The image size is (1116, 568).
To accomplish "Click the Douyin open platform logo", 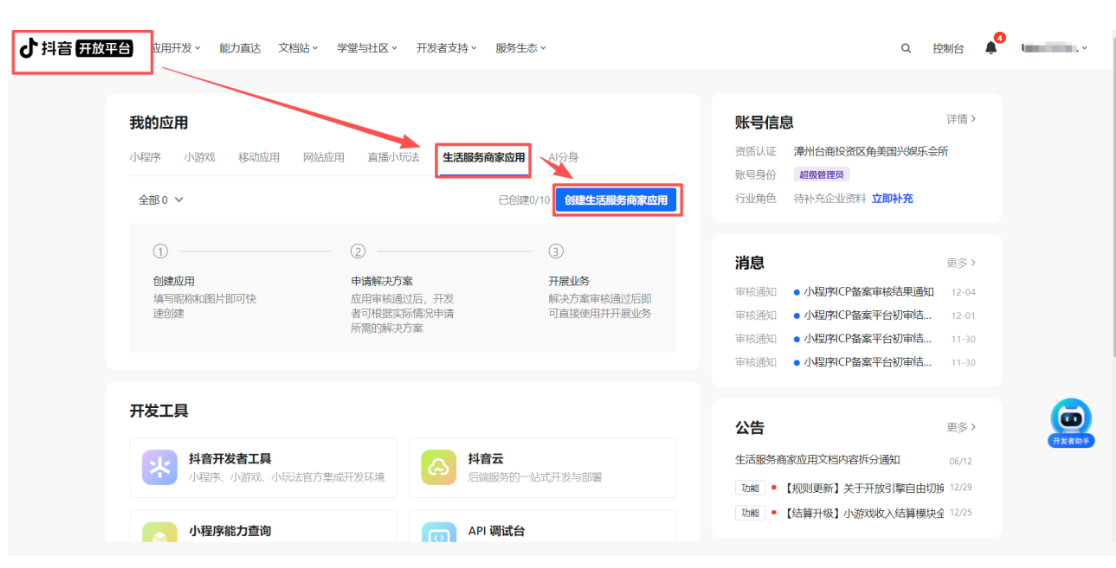I will click(x=76, y=48).
